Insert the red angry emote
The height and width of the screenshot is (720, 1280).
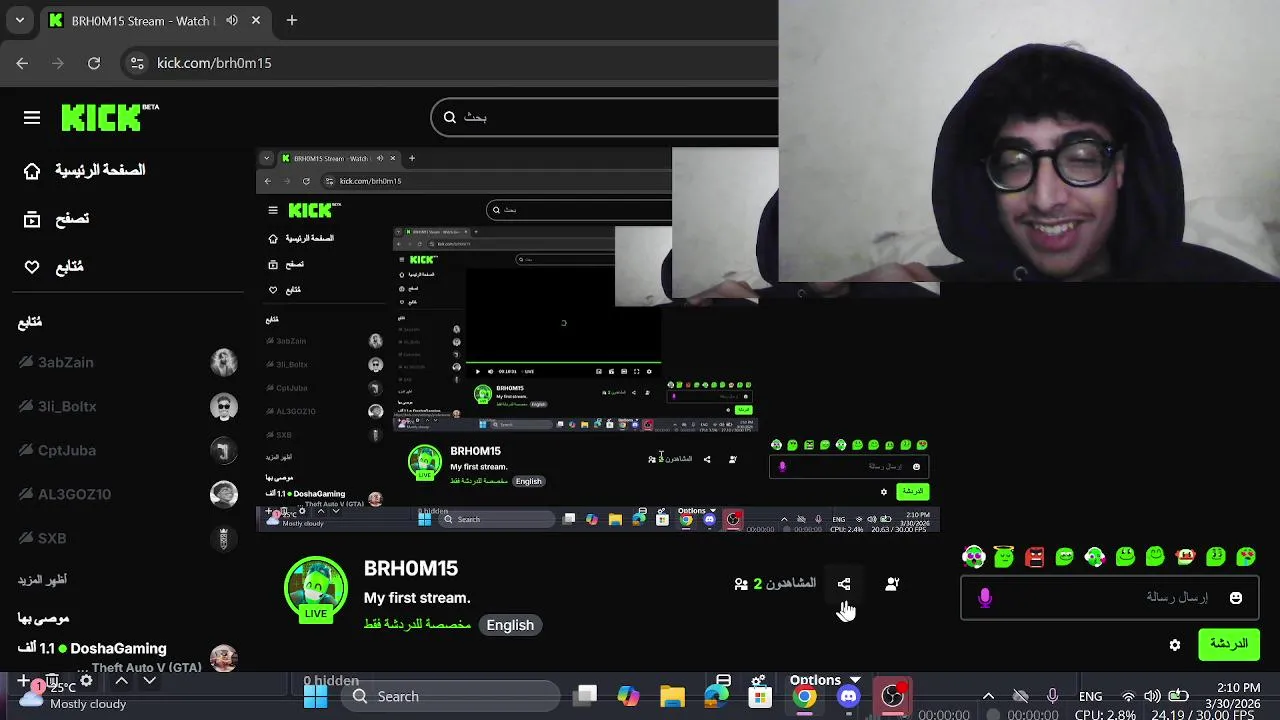point(1034,556)
